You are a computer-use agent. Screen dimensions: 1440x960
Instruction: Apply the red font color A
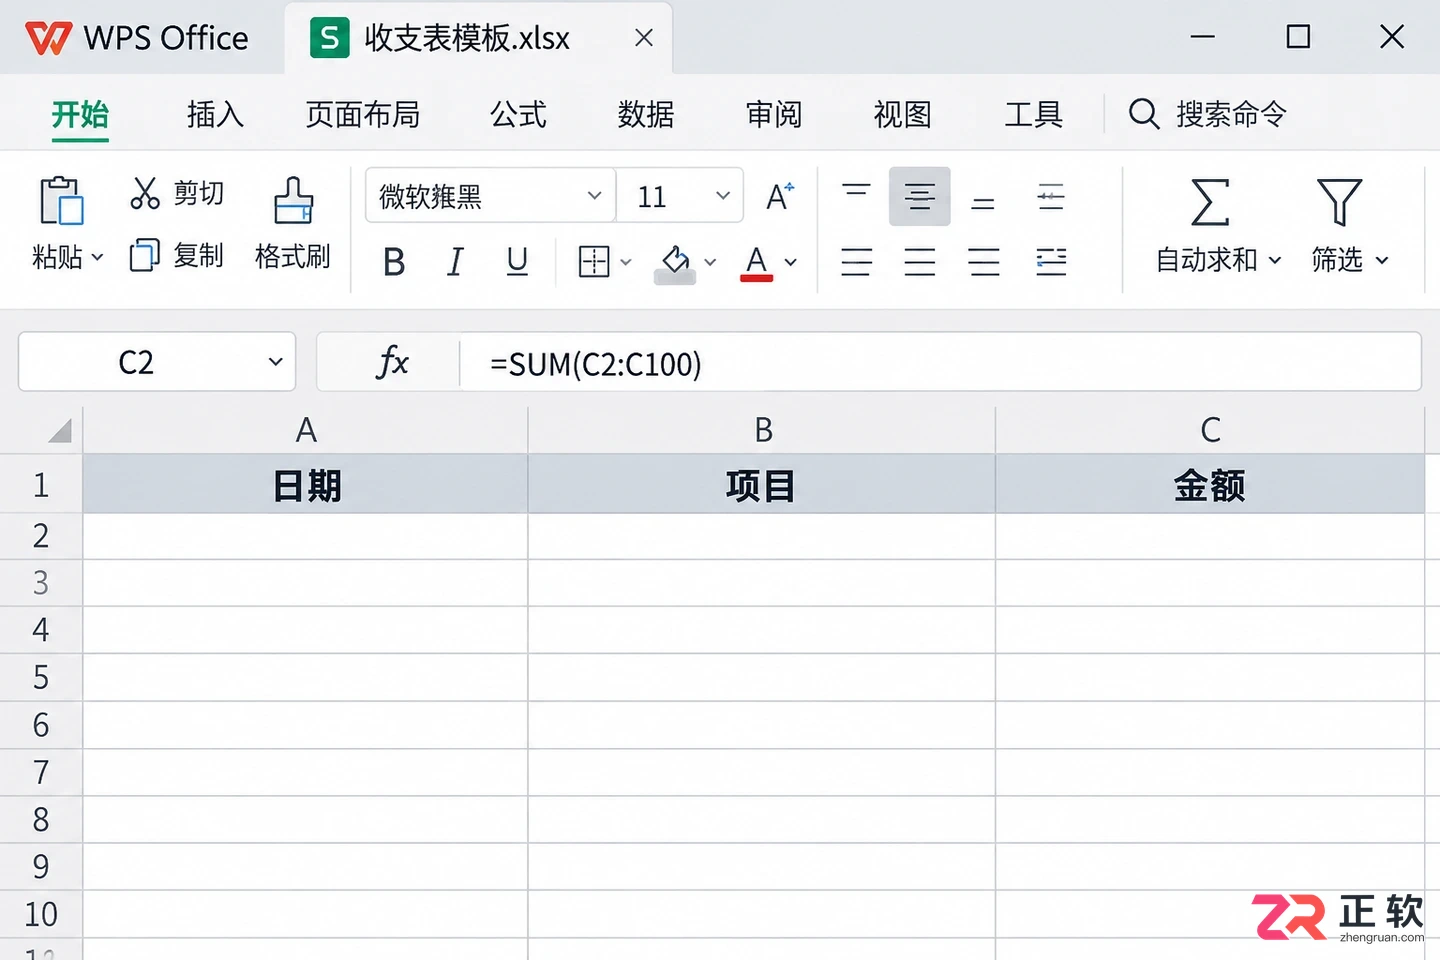tap(756, 264)
